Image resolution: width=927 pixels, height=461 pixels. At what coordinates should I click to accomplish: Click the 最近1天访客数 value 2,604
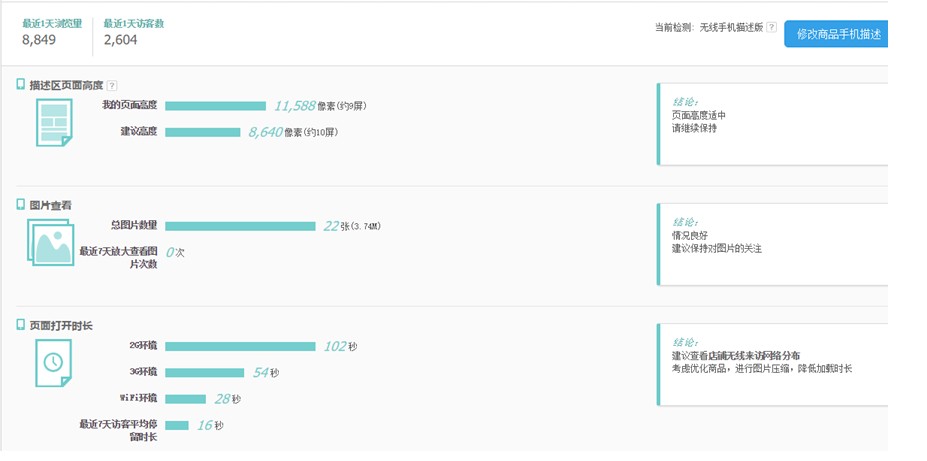(121, 40)
